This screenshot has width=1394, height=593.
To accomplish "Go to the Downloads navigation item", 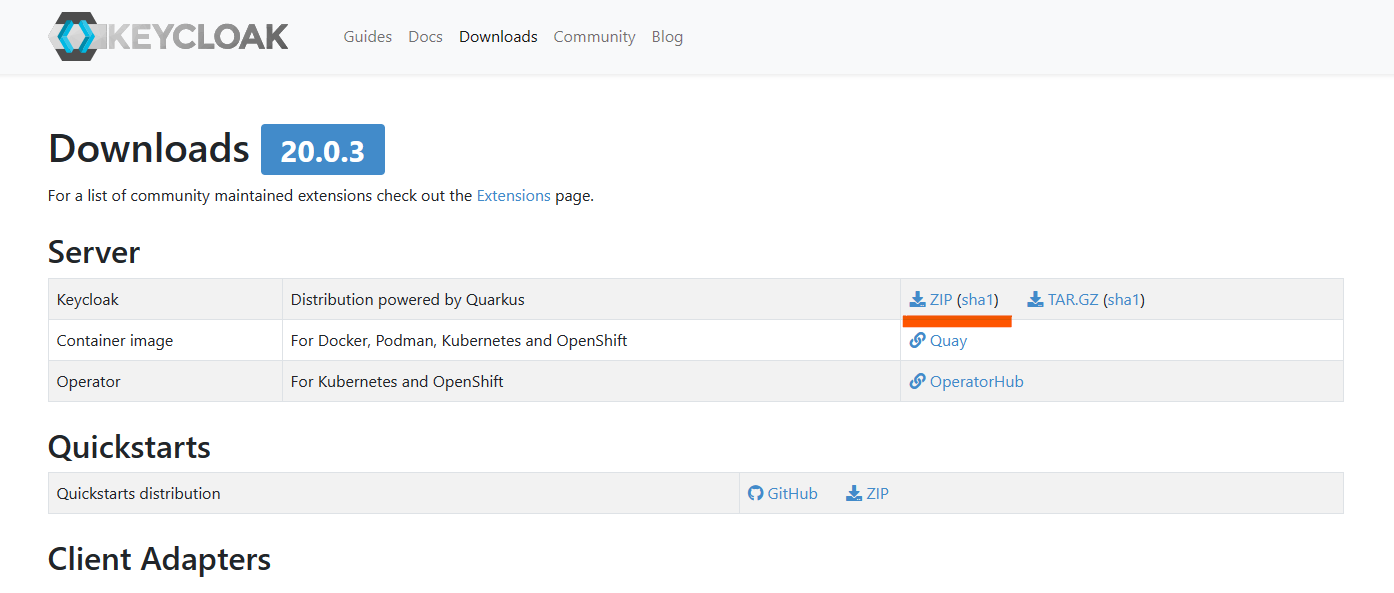I will pos(498,37).
